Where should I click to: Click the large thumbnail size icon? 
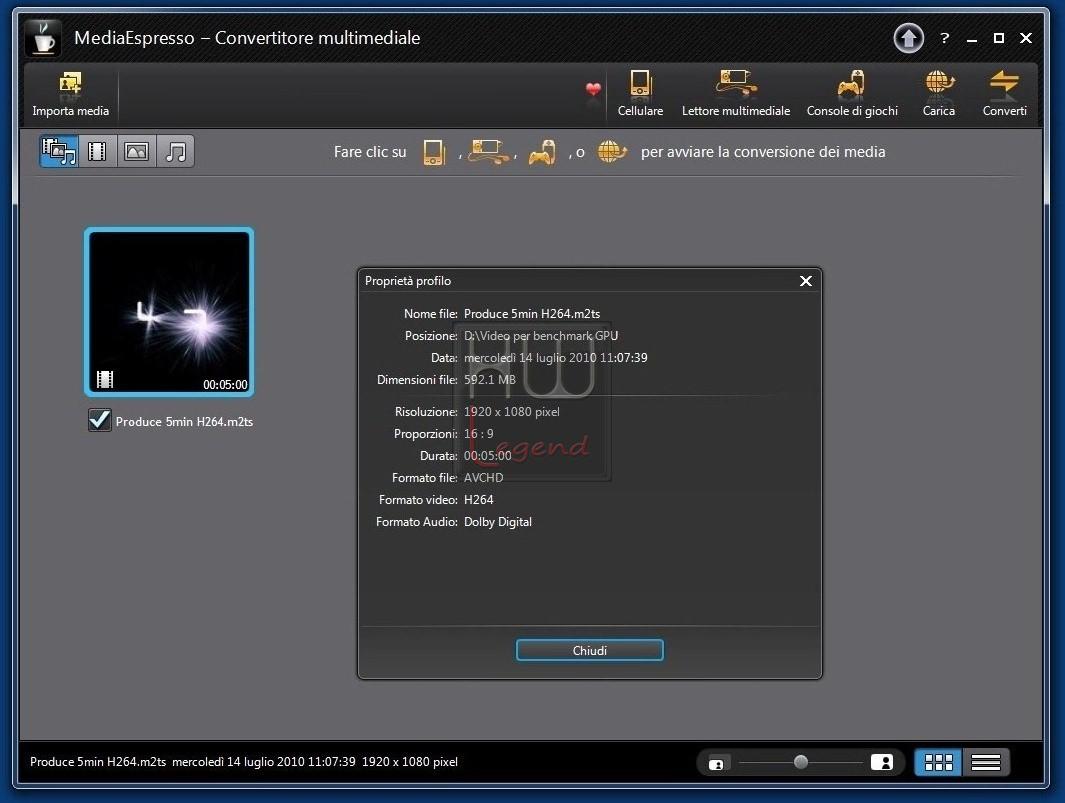(882, 762)
